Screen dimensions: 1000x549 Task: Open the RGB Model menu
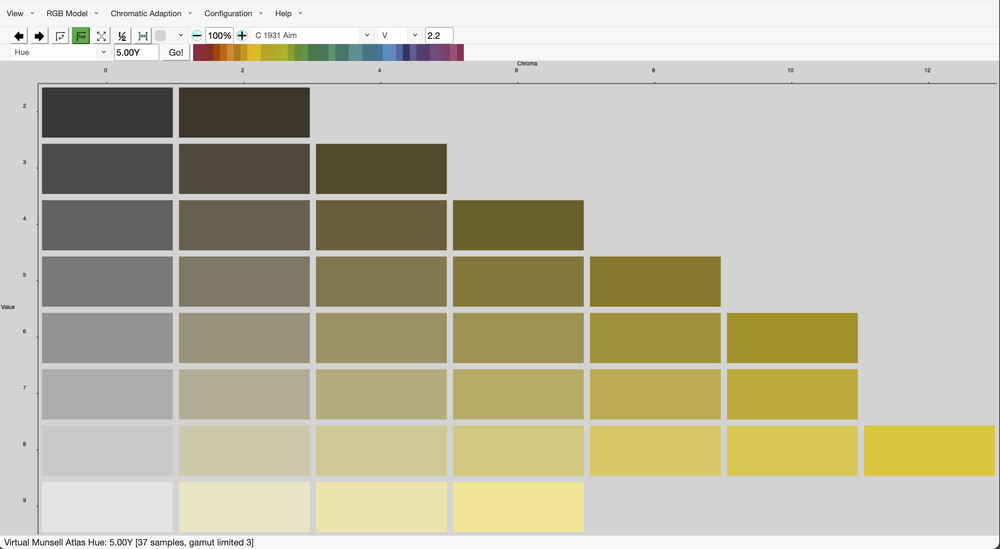point(72,13)
